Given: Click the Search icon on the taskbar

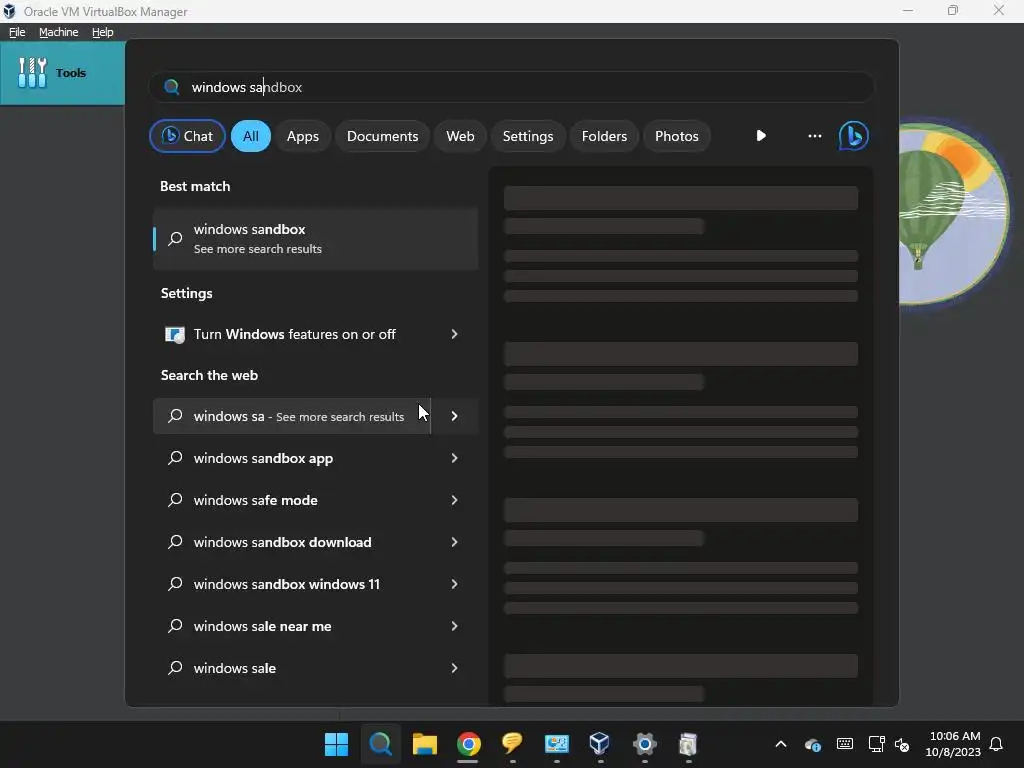Looking at the screenshot, I should pyautogui.click(x=381, y=744).
